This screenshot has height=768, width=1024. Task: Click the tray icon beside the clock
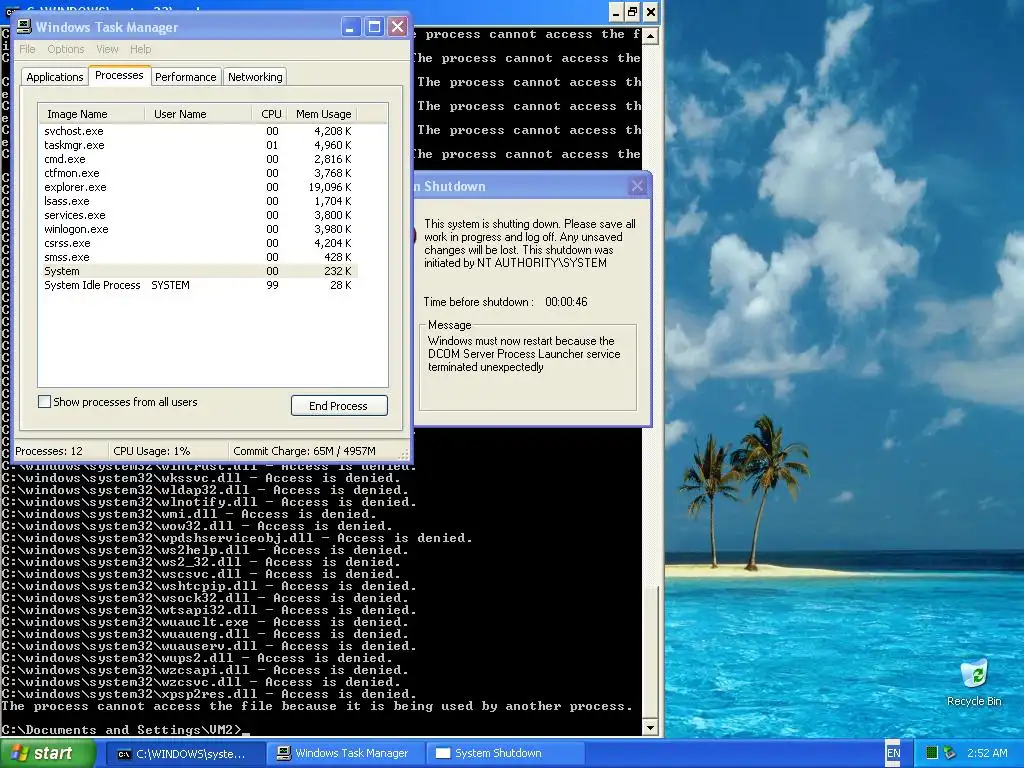click(950, 753)
